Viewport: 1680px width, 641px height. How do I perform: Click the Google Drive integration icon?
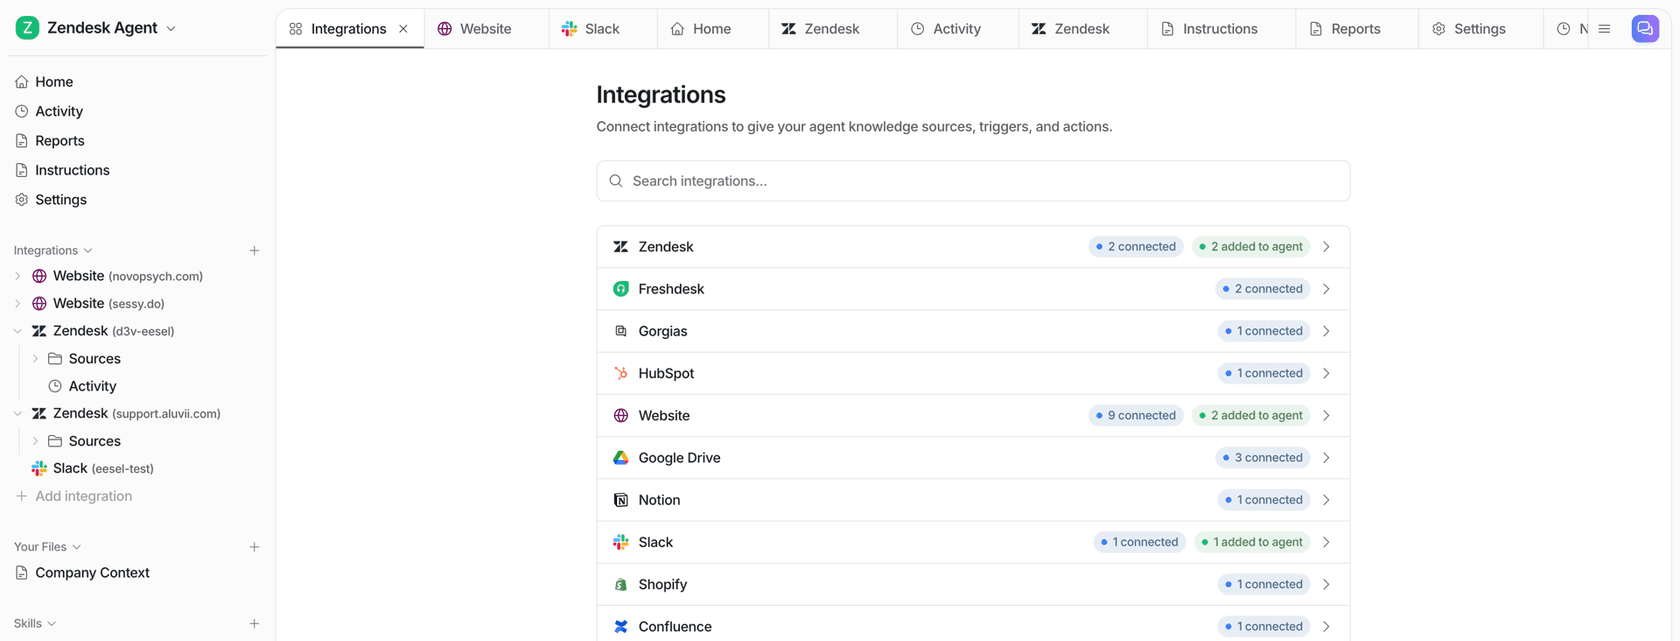tap(621, 458)
